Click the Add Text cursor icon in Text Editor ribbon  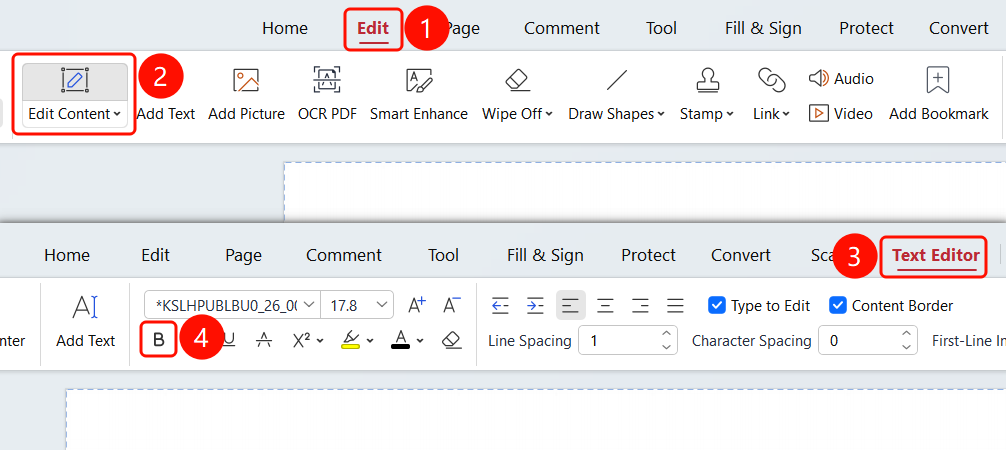tap(85, 307)
